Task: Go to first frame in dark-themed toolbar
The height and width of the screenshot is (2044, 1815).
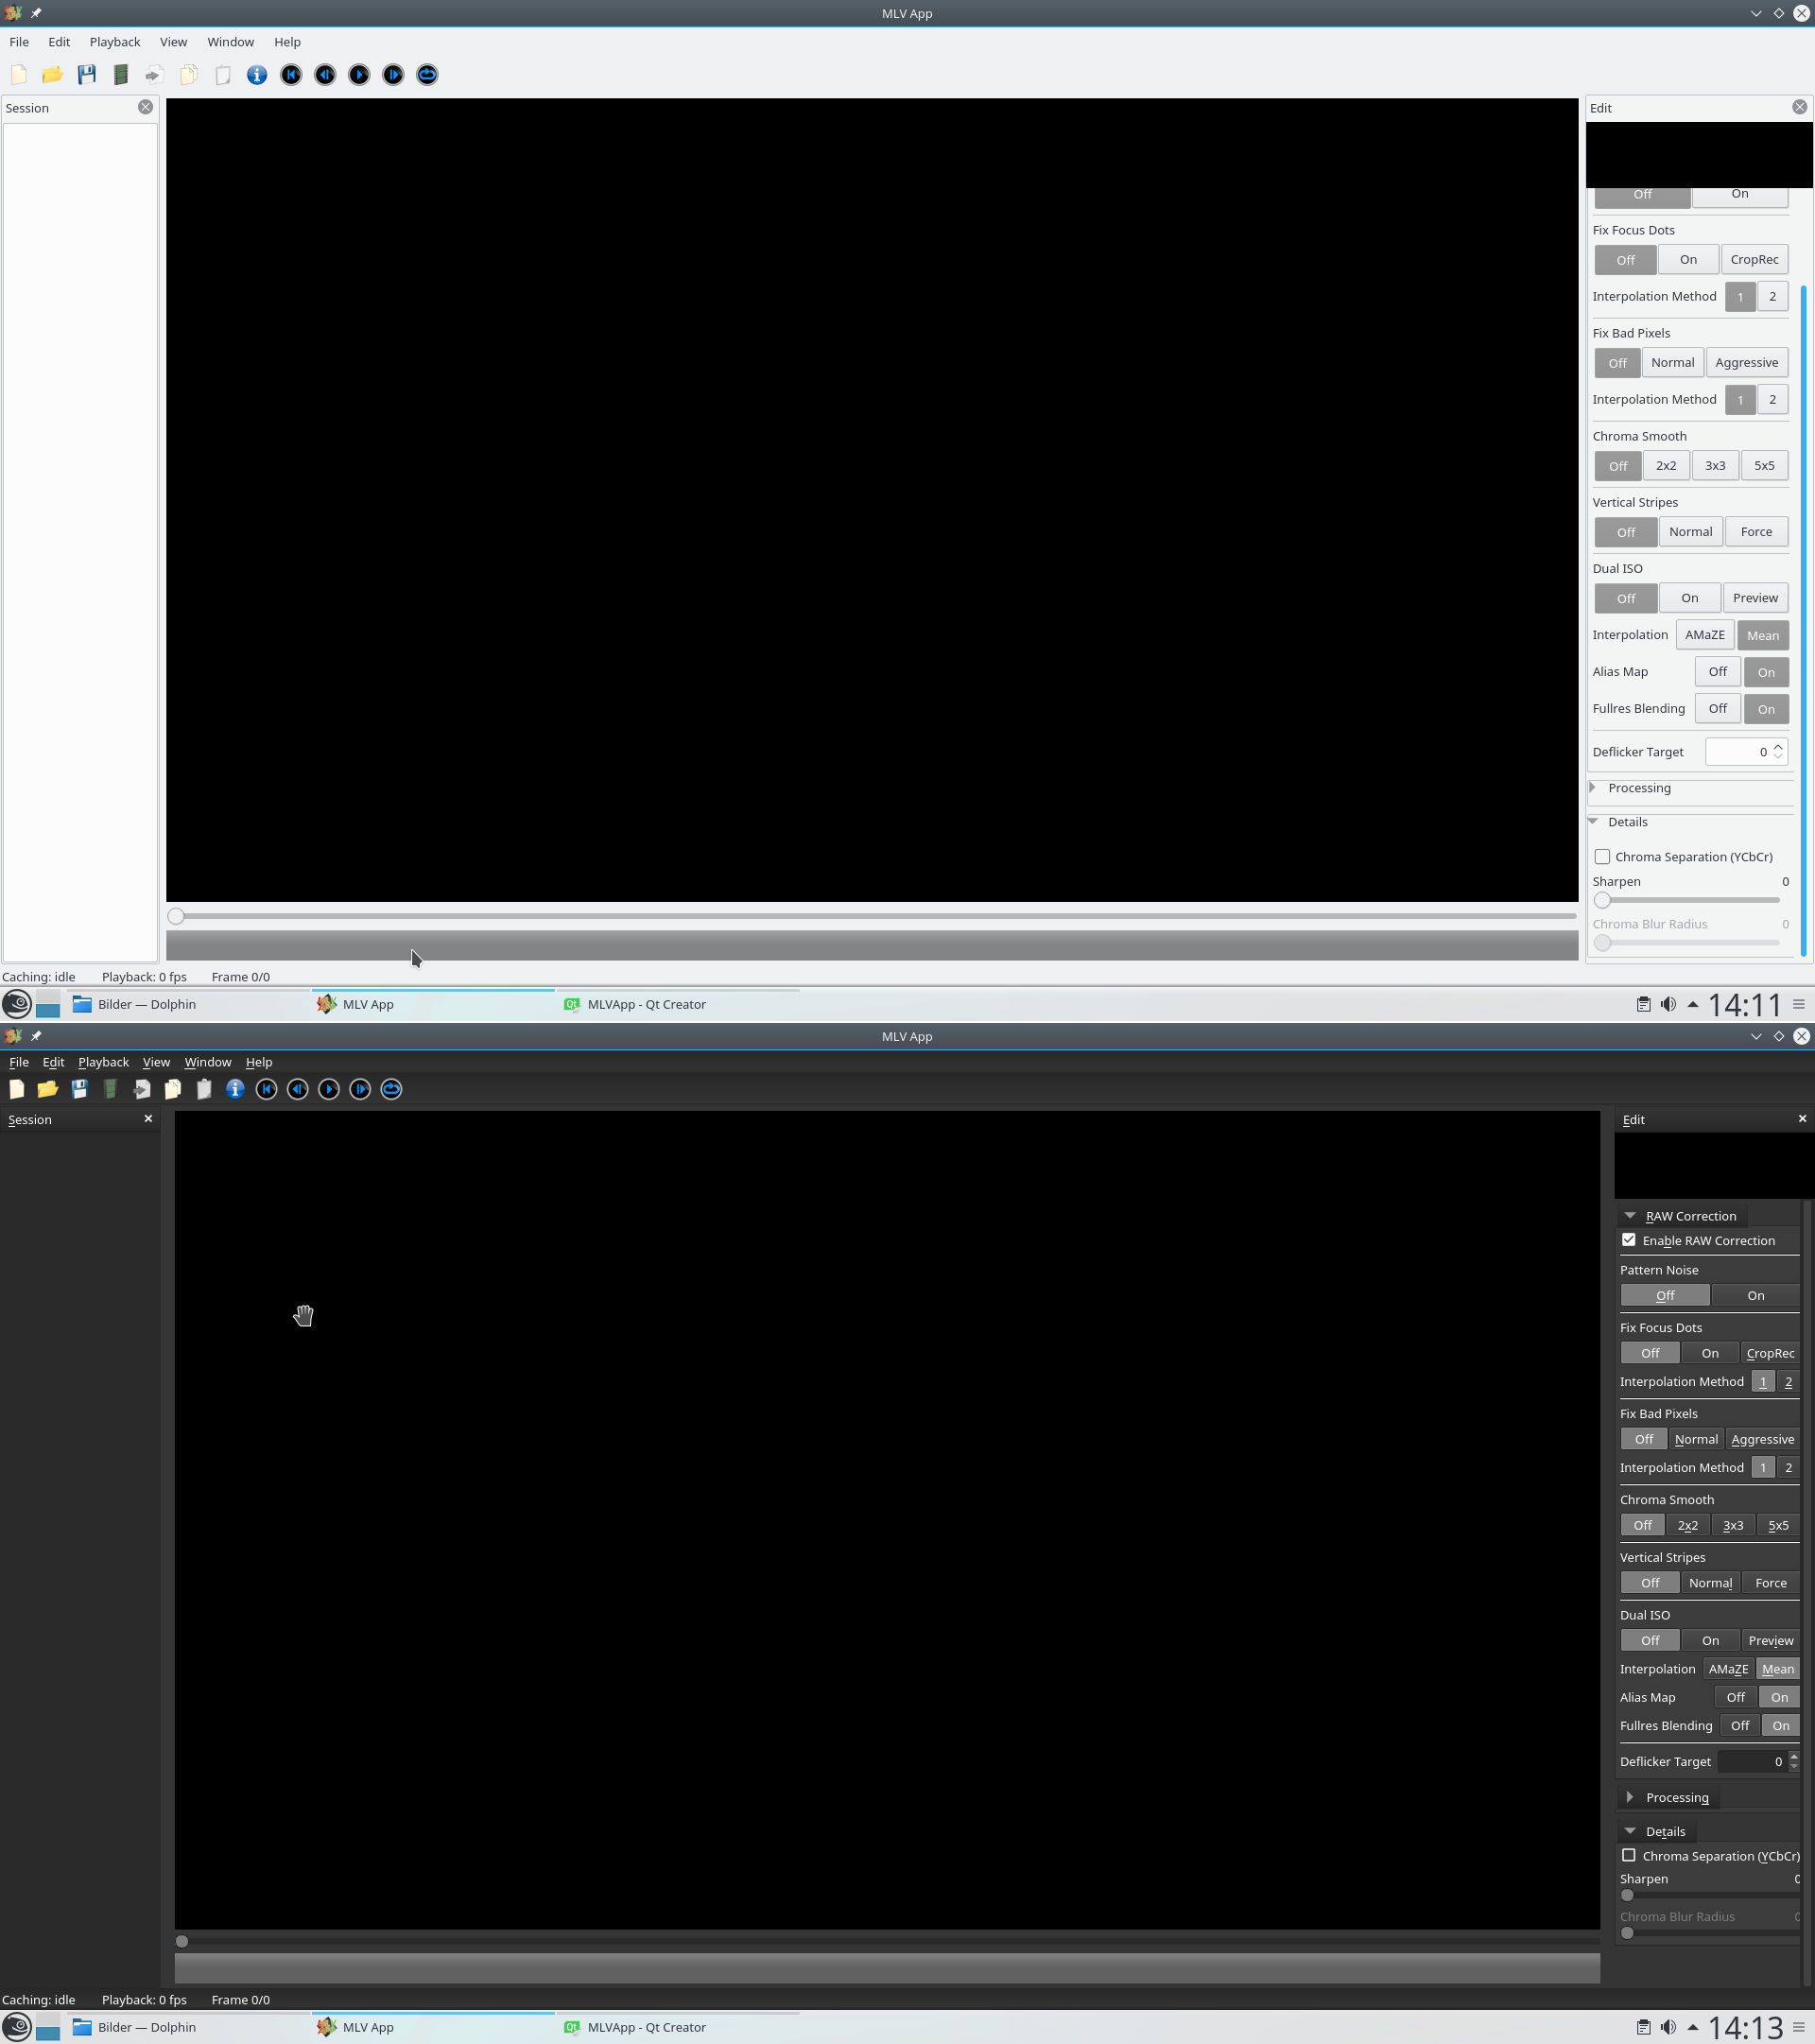Action: (266, 1089)
